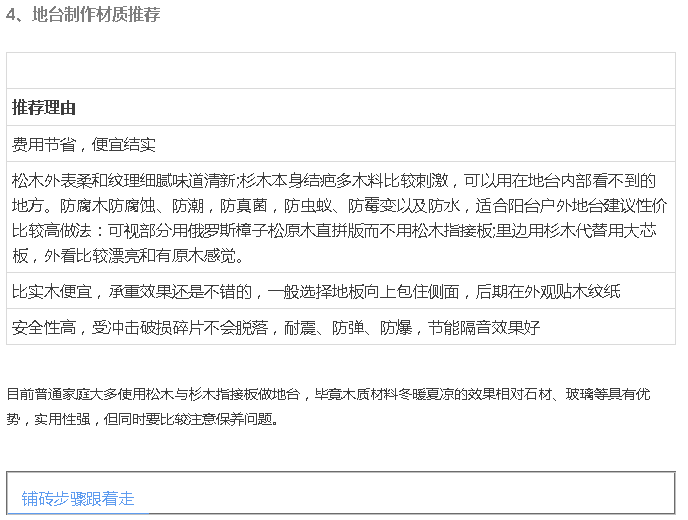This screenshot has height=520, width=688.
Task: Click the 推荐理由 table header cell
Action: (341, 107)
